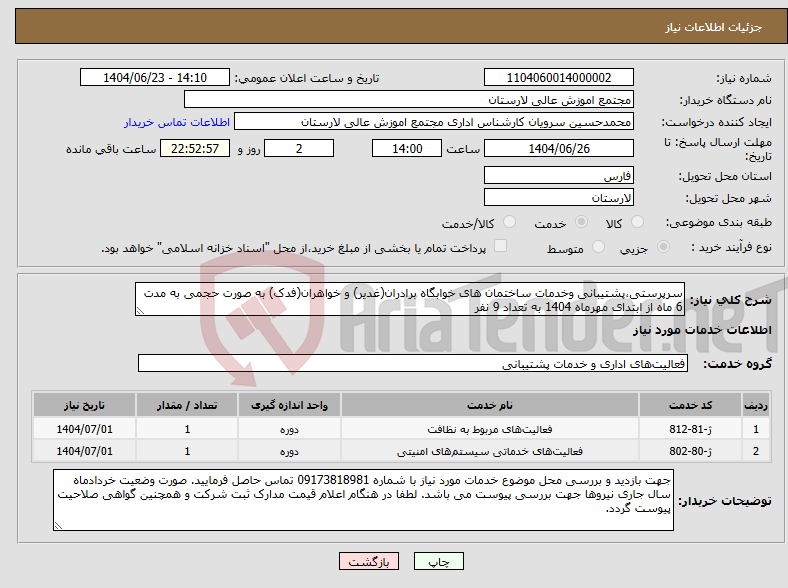
Task: Click the فعالیت‌های خدماتی سیستم‌های امنیتی cell
Action: pyautogui.click(x=490, y=451)
